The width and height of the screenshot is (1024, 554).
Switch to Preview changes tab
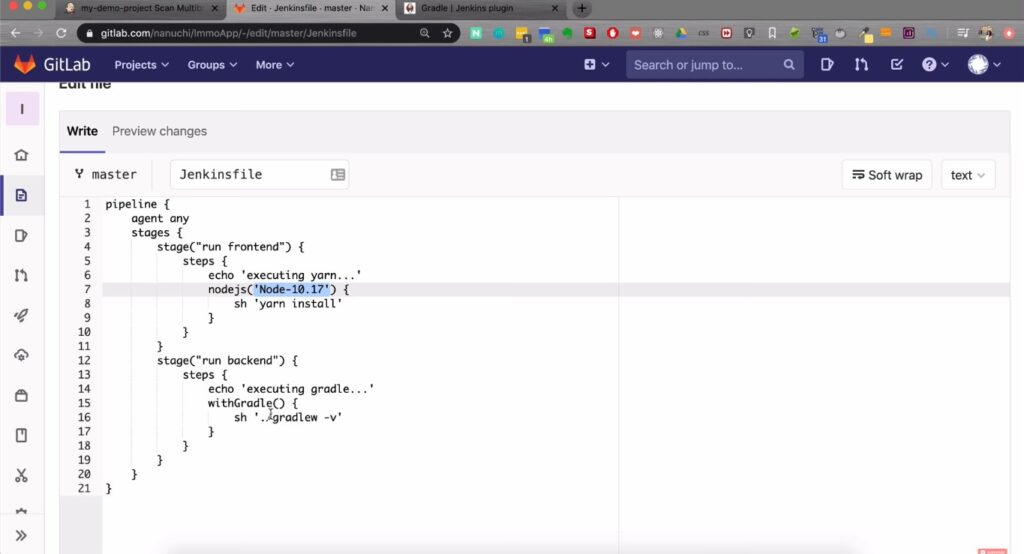click(x=159, y=131)
